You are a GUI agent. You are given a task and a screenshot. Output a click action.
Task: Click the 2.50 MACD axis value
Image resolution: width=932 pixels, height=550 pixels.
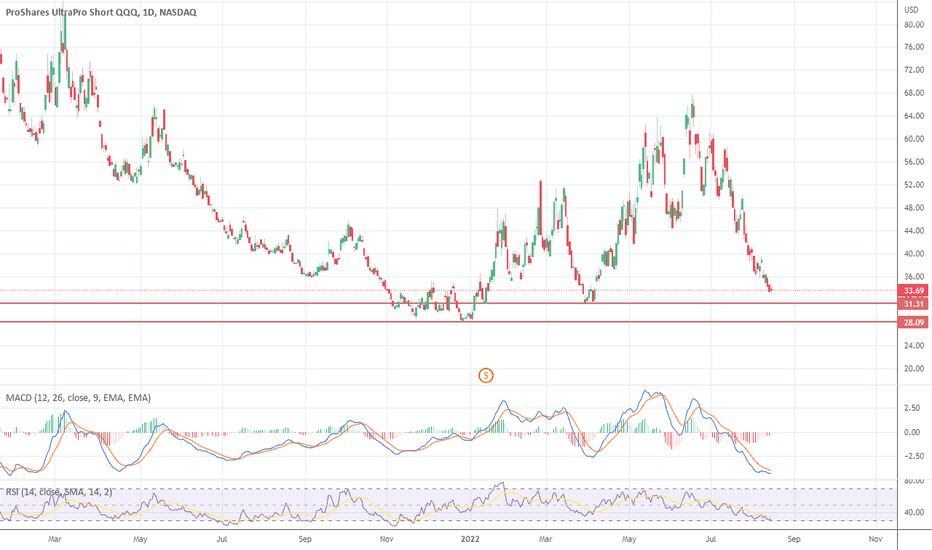(x=912, y=408)
